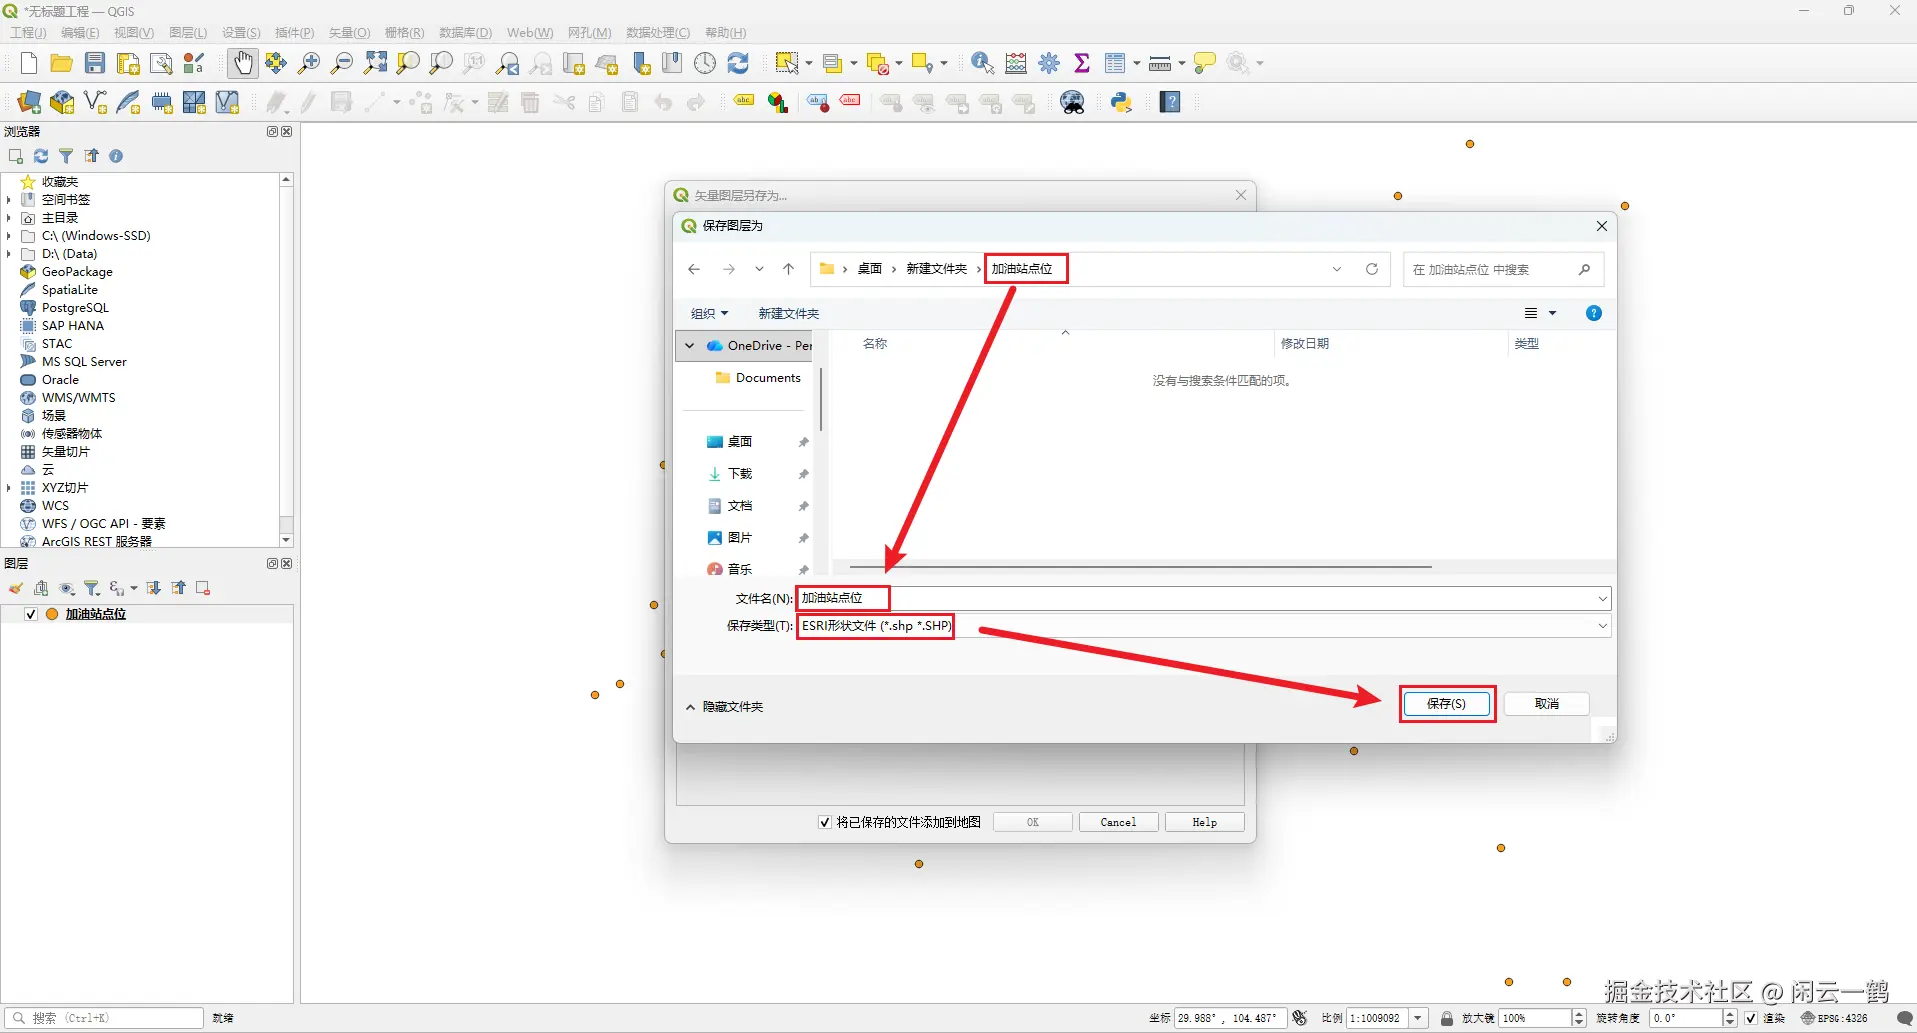Refresh the save dialog folder listing
The height and width of the screenshot is (1033, 1917).
click(1372, 269)
